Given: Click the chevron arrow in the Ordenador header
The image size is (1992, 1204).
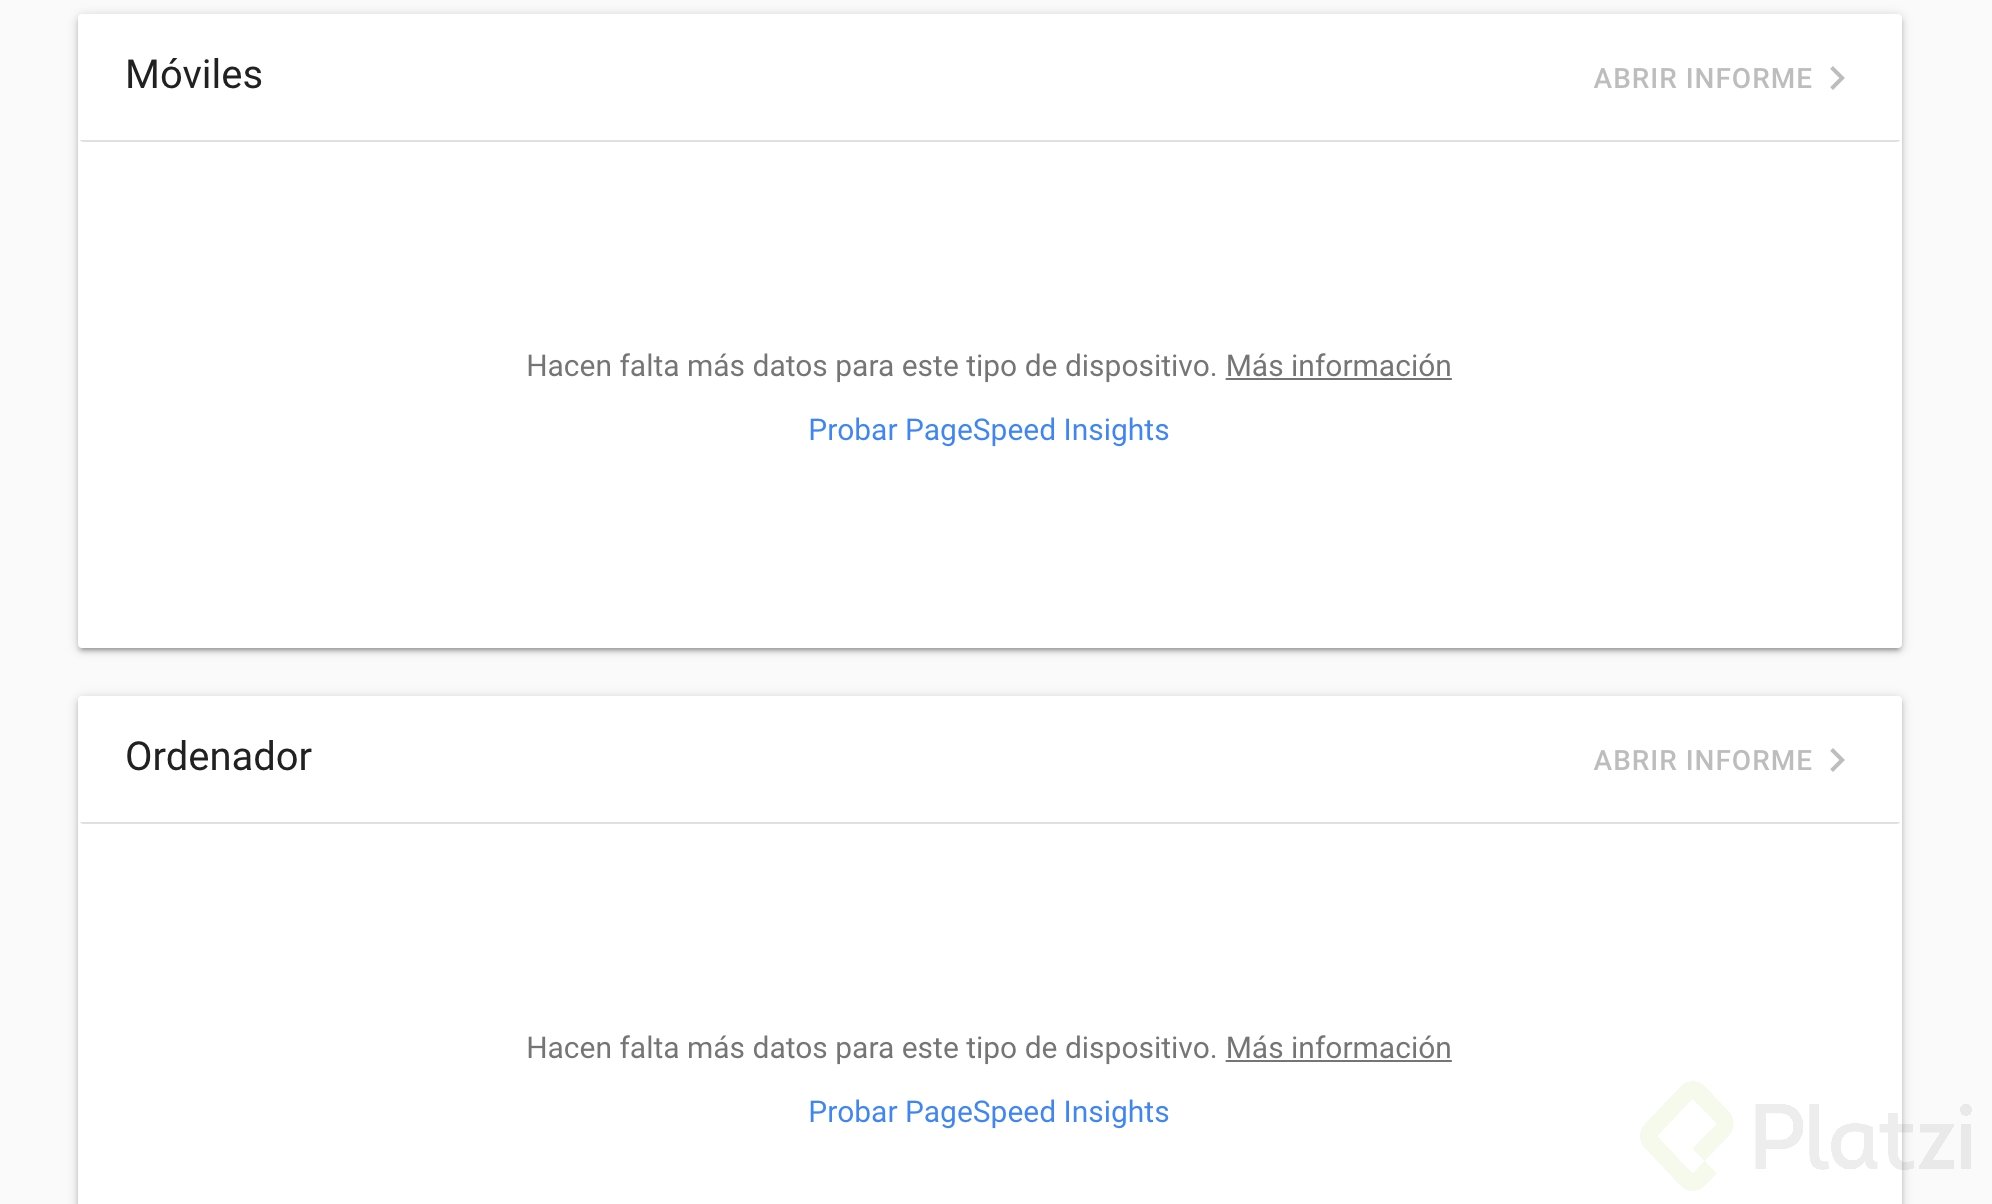Looking at the screenshot, I should coord(1837,760).
